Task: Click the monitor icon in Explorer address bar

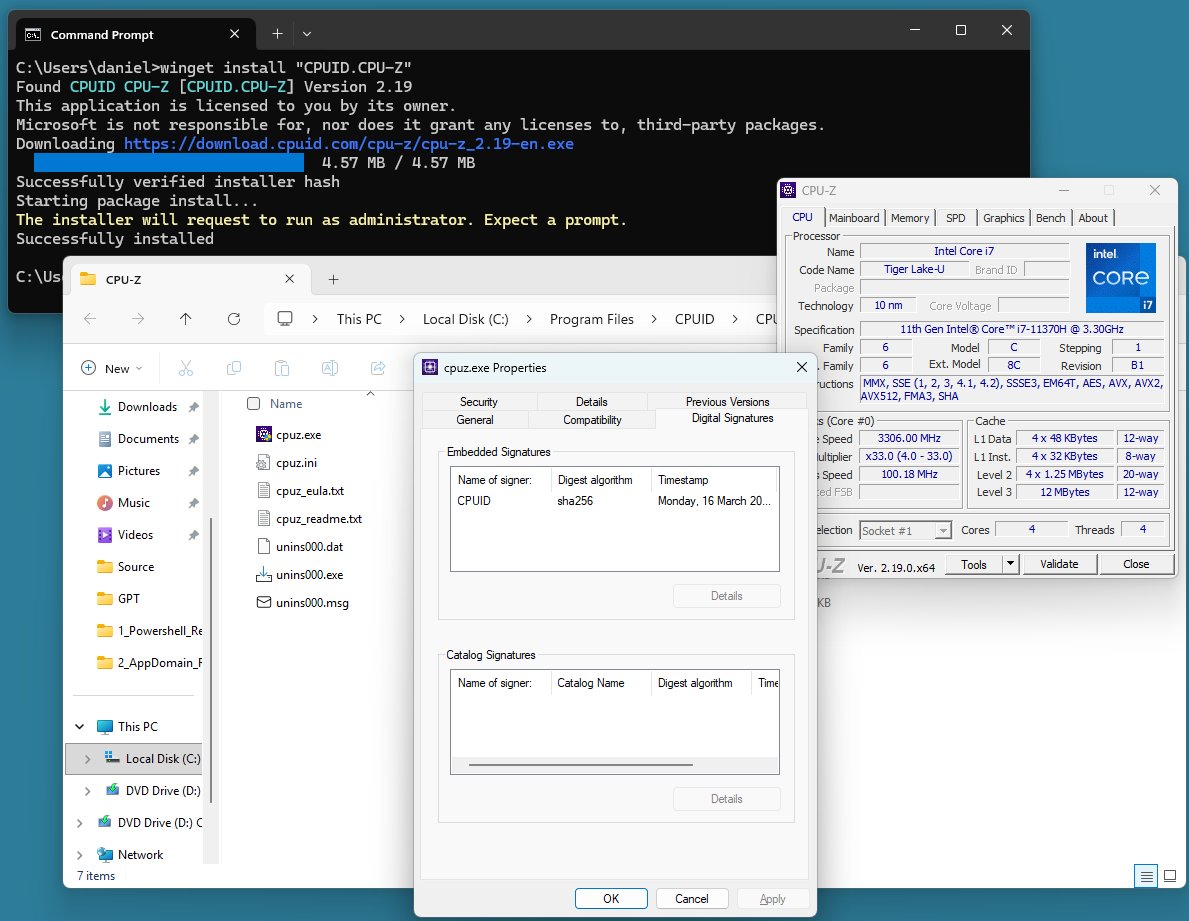Action: pos(285,319)
